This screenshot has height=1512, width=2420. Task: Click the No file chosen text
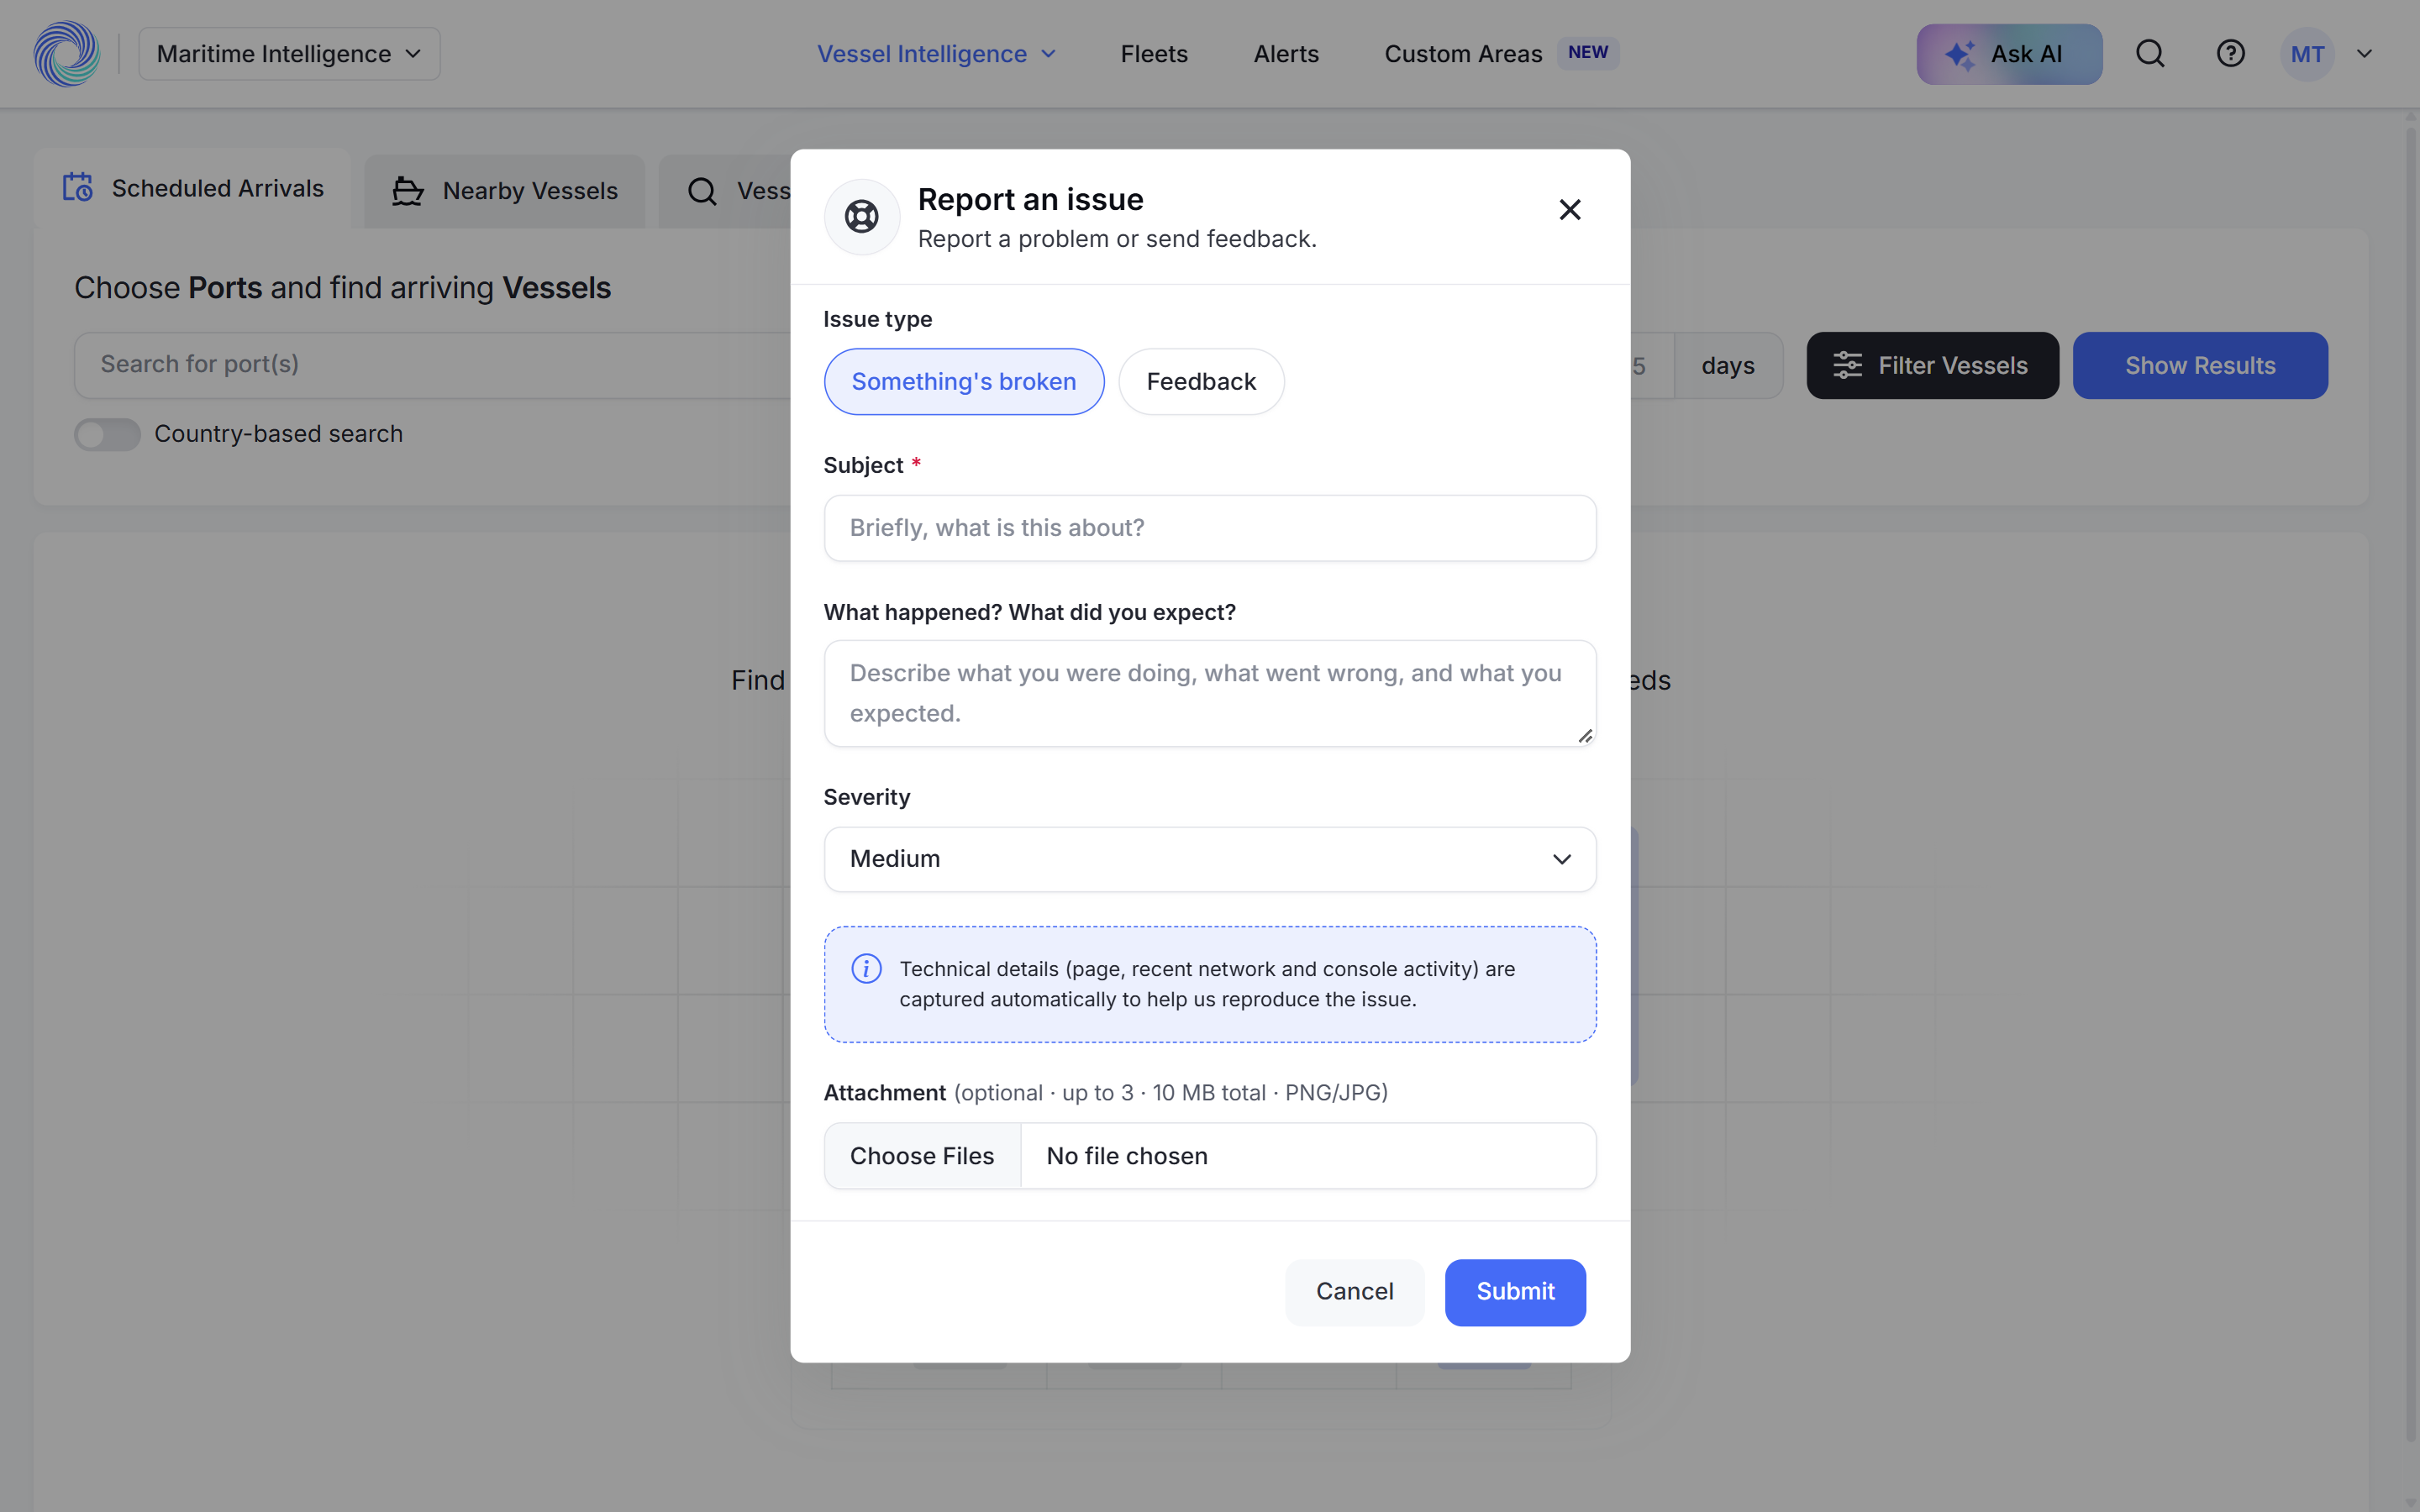coord(1127,1156)
